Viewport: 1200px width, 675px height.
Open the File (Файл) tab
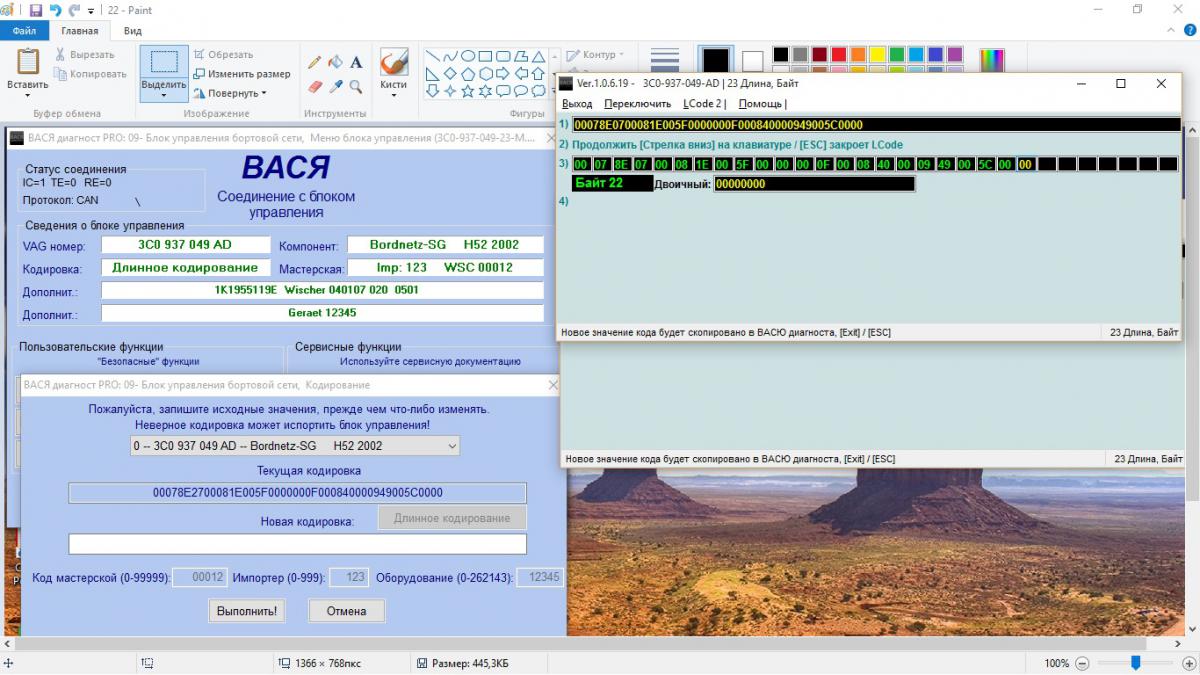[24, 31]
